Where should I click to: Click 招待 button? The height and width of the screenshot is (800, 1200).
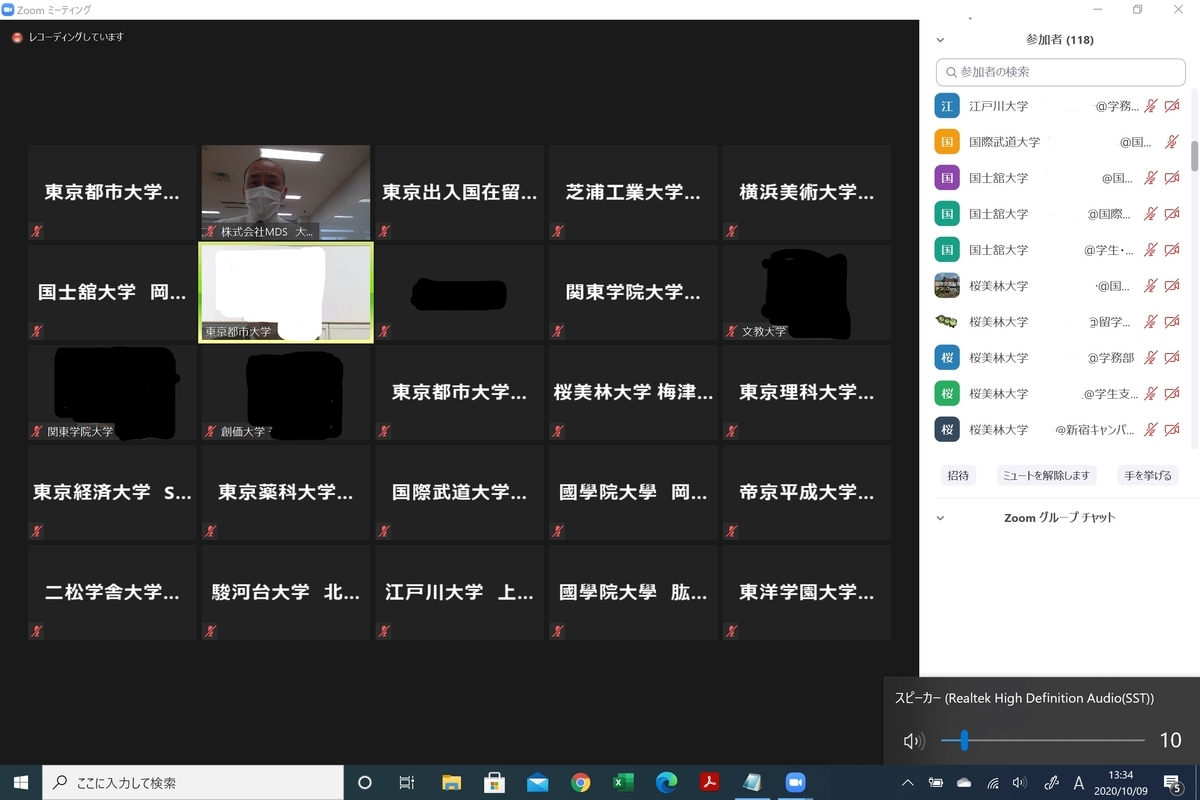pyautogui.click(x=958, y=476)
